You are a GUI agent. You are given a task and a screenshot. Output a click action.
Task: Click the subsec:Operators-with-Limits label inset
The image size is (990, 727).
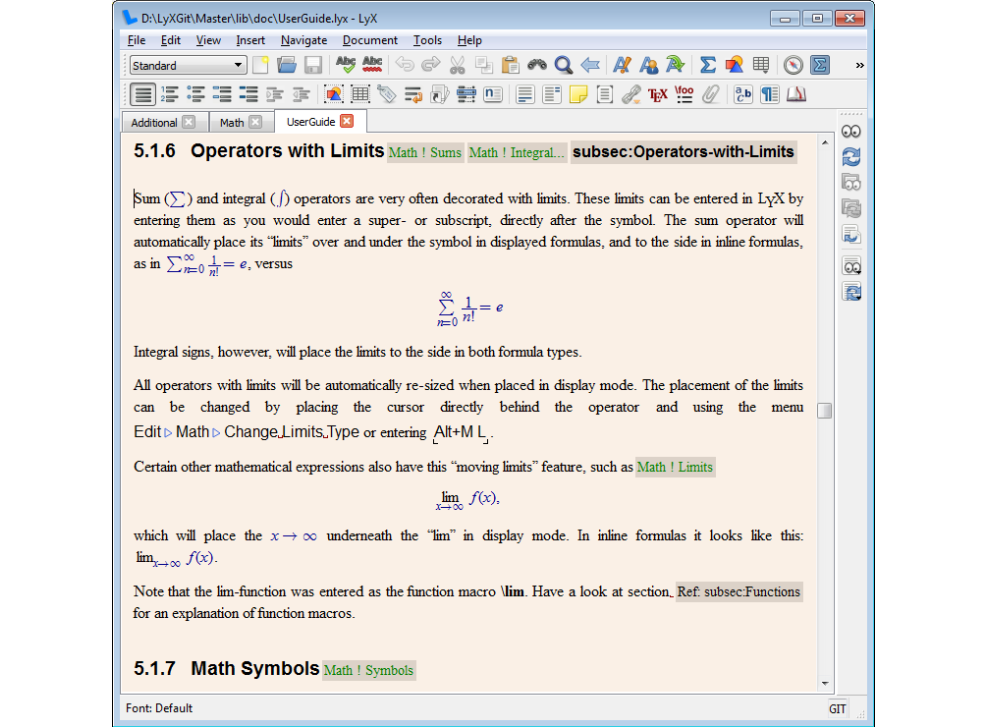coord(683,152)
